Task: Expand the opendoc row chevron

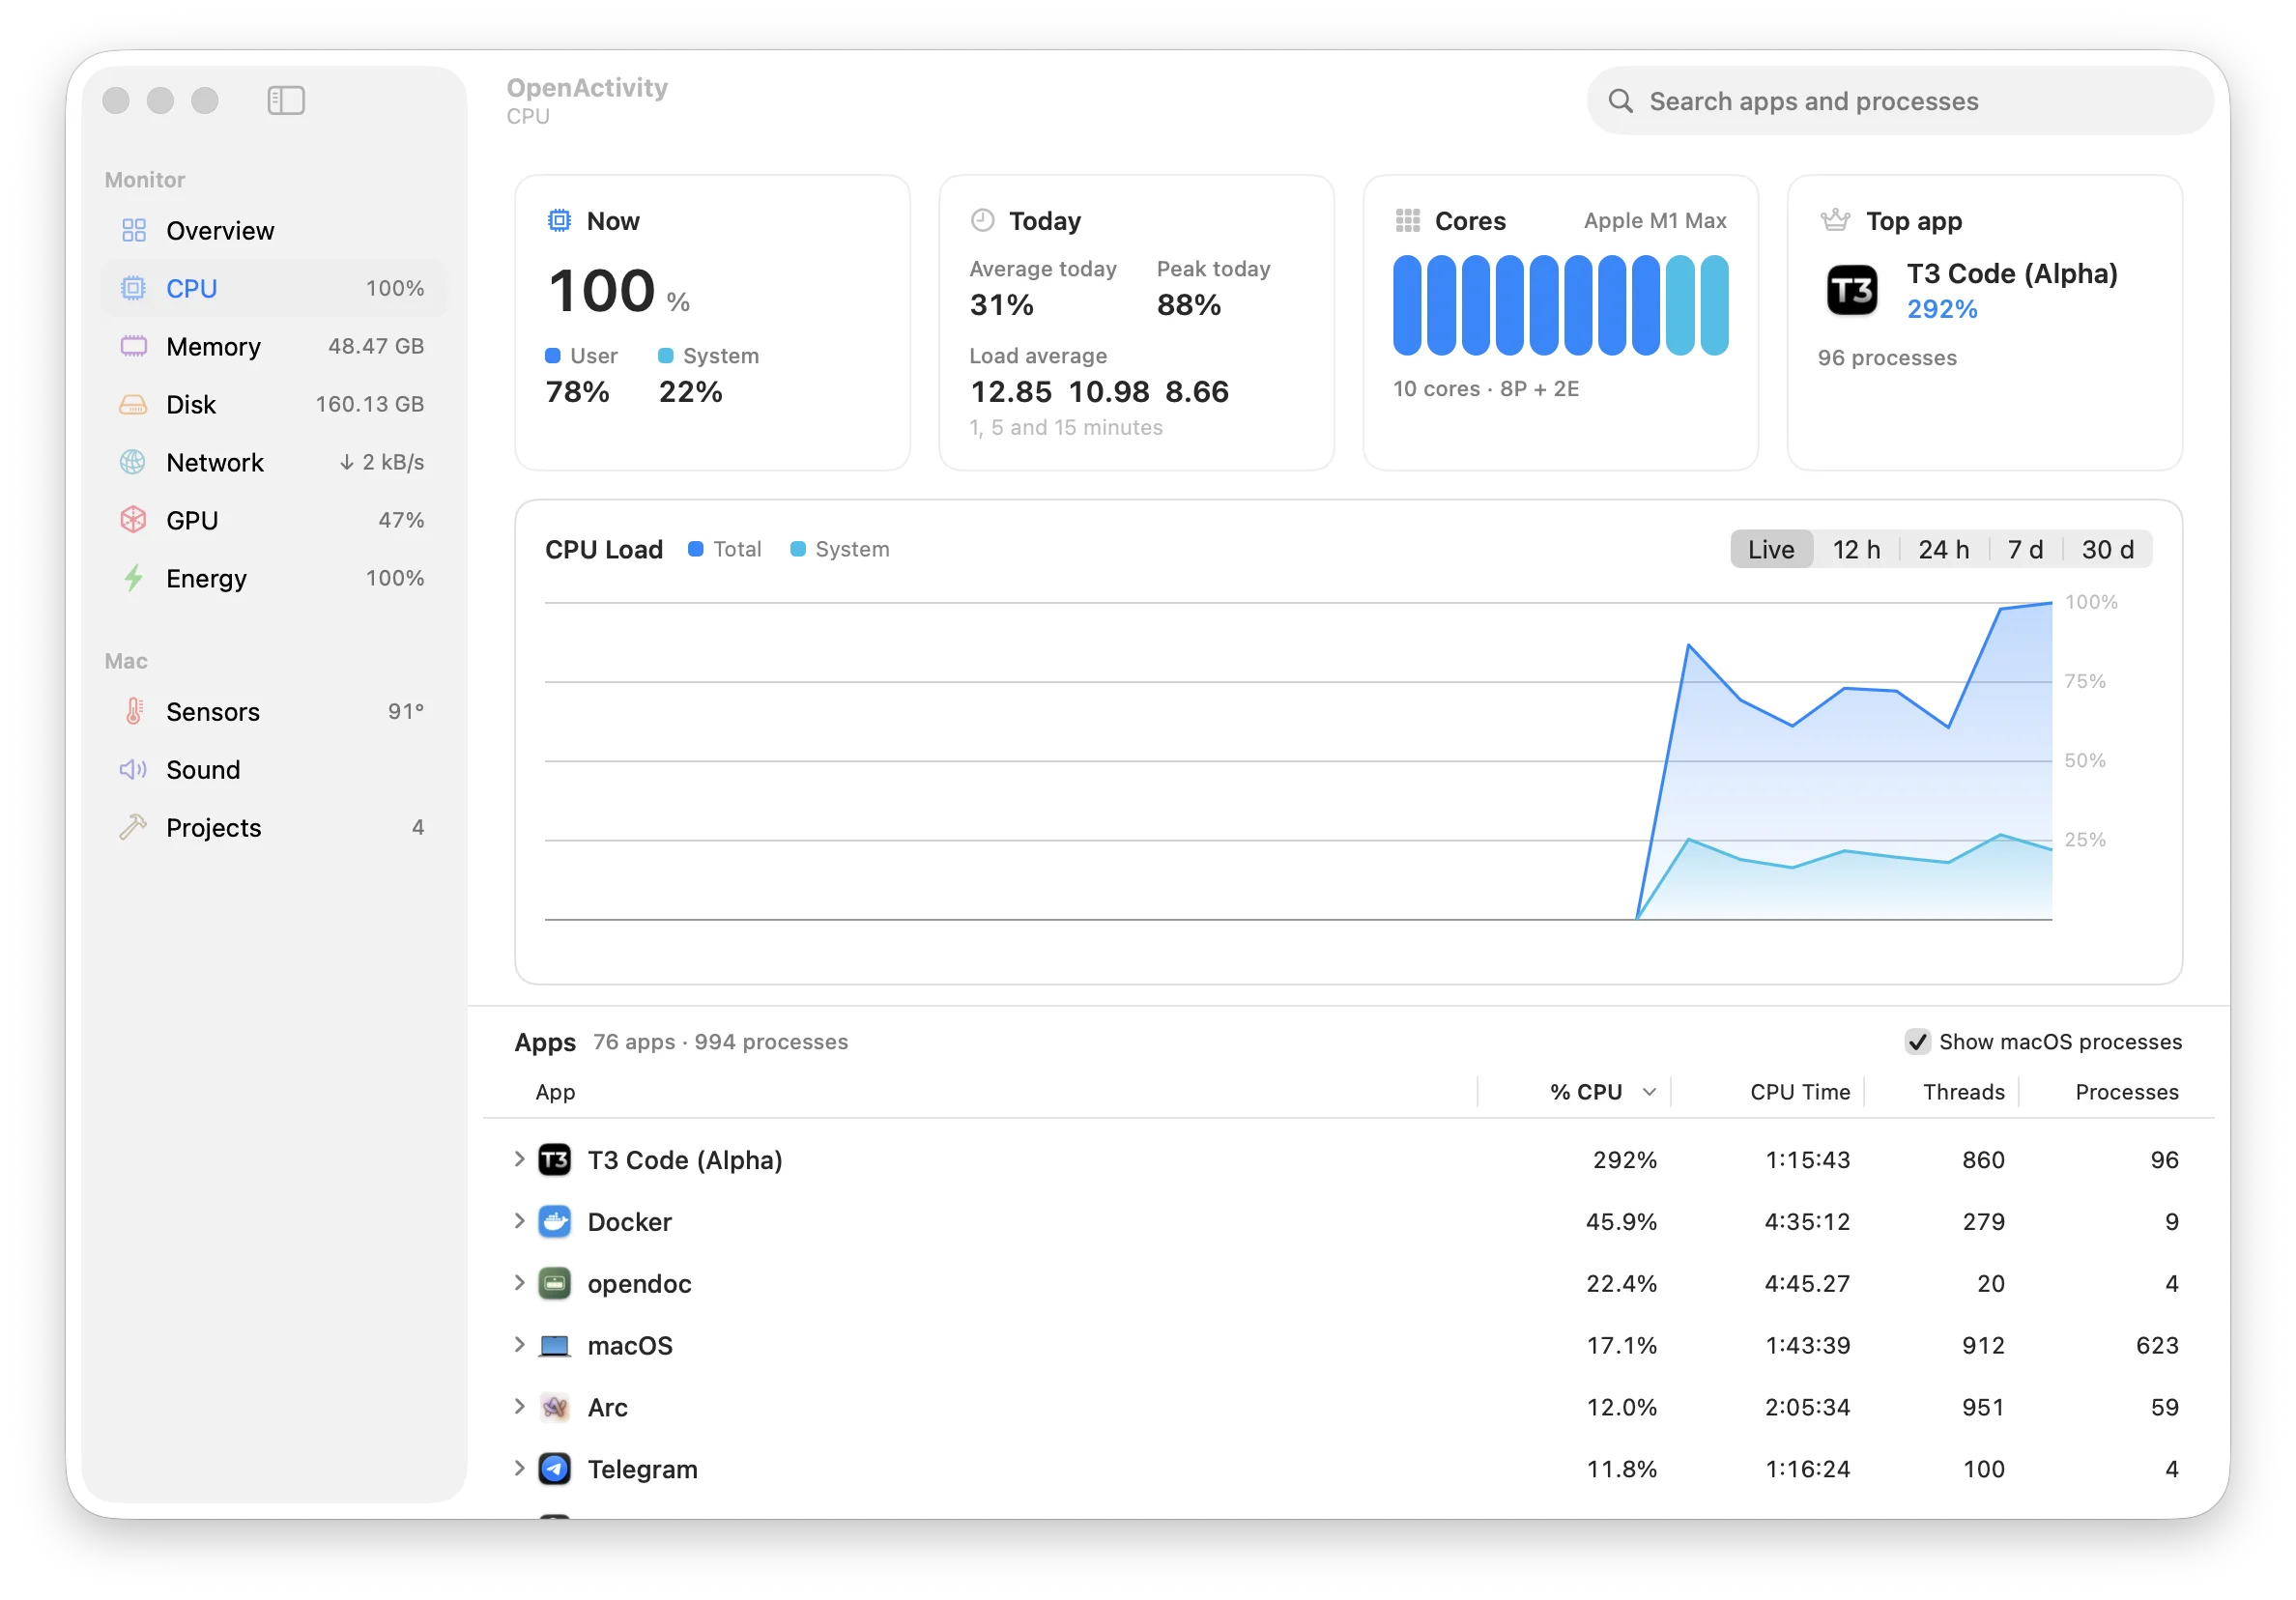Action: [519, 1283]
